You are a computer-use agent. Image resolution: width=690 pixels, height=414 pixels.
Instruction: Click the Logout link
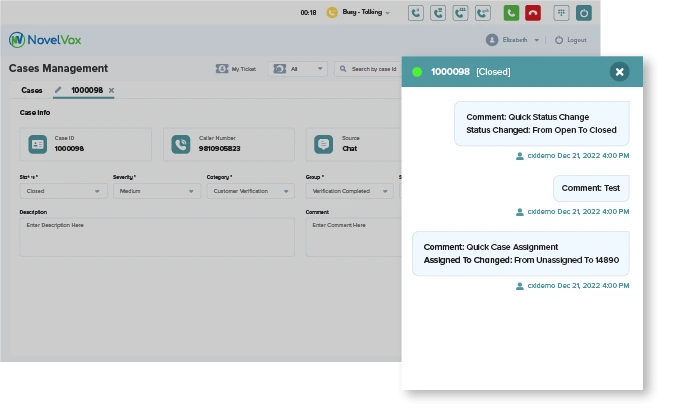(x=571, y=40)
